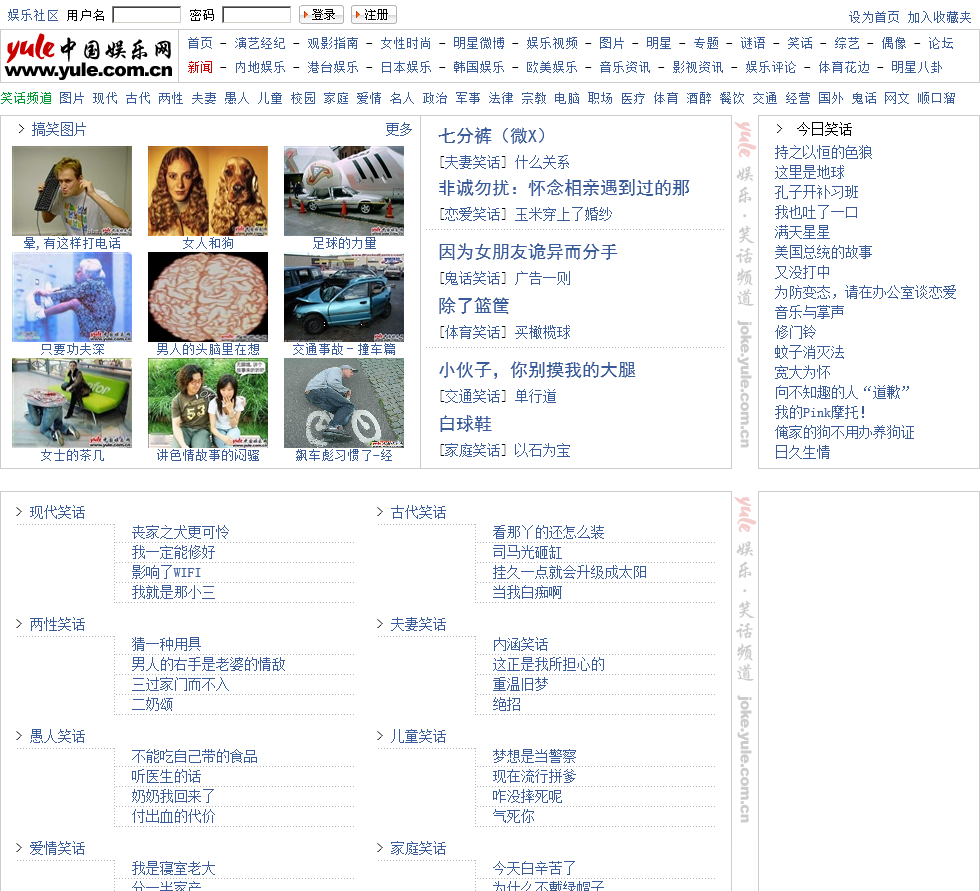Viewport: 980px width, 891px height.
Task: Select the 古代 joke category tab
Action: point(138,98)
